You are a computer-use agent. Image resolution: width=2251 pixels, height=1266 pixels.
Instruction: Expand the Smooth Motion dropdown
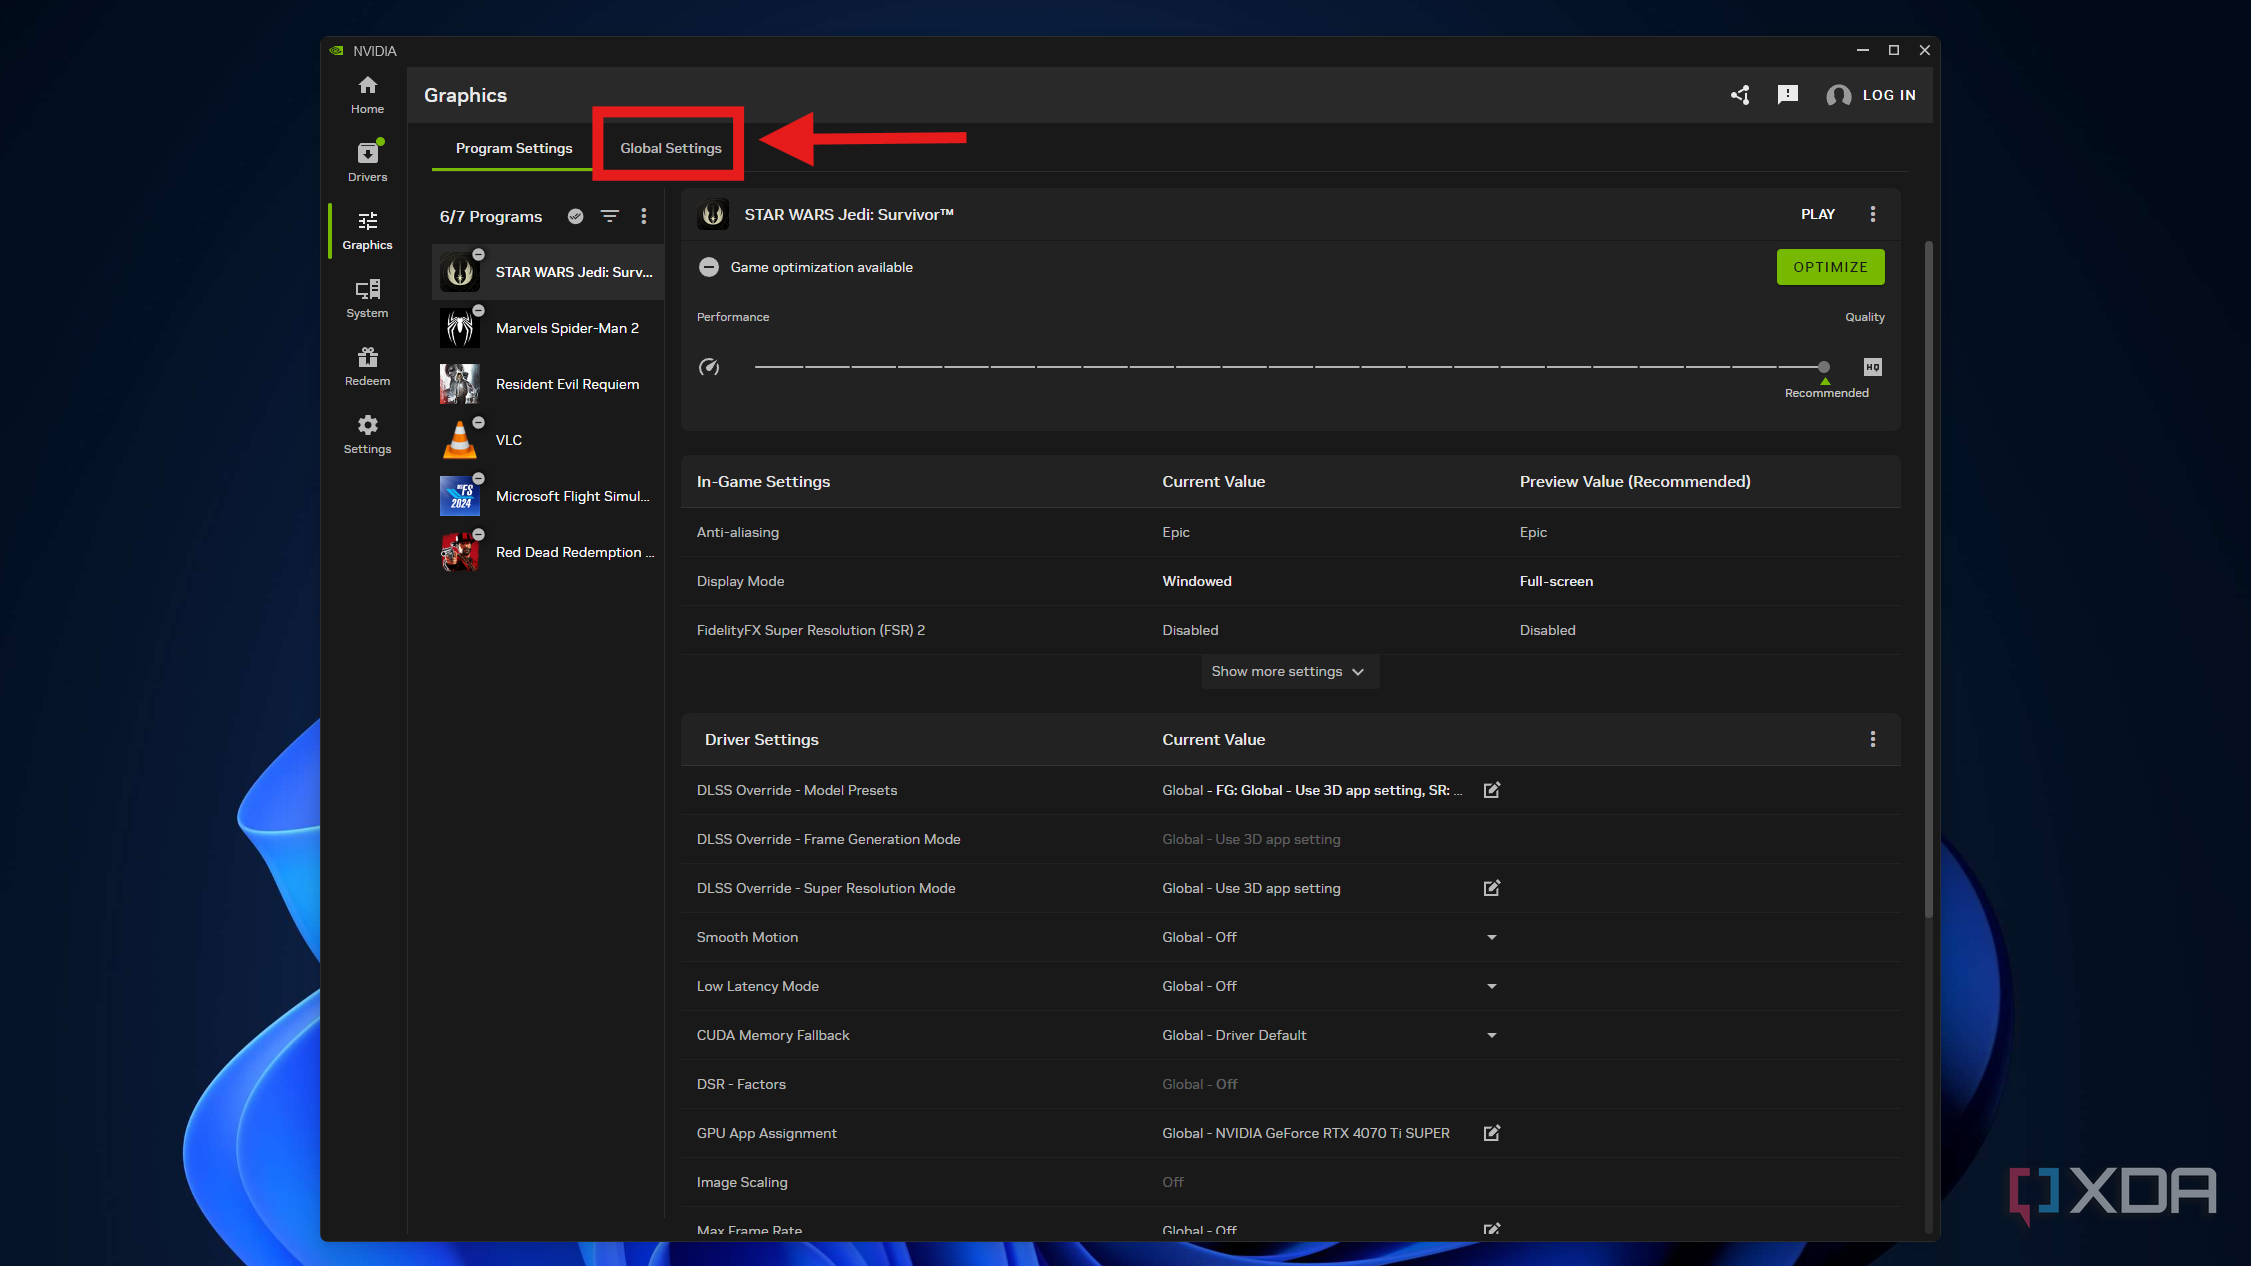pyautogui.click(x=1492, y=937)
